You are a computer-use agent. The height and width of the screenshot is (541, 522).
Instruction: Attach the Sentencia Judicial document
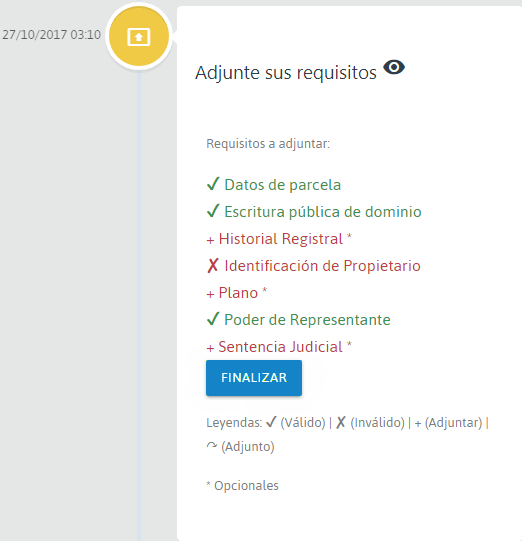[x=280, y=347]
